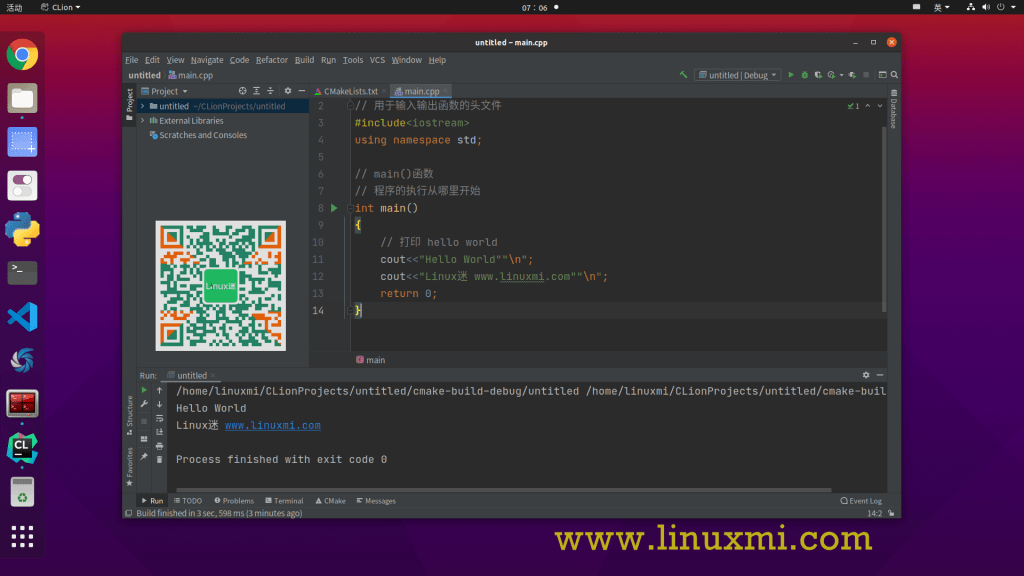The image size is (1024, 576).
Task: Open the File menu
Action: 131,59
